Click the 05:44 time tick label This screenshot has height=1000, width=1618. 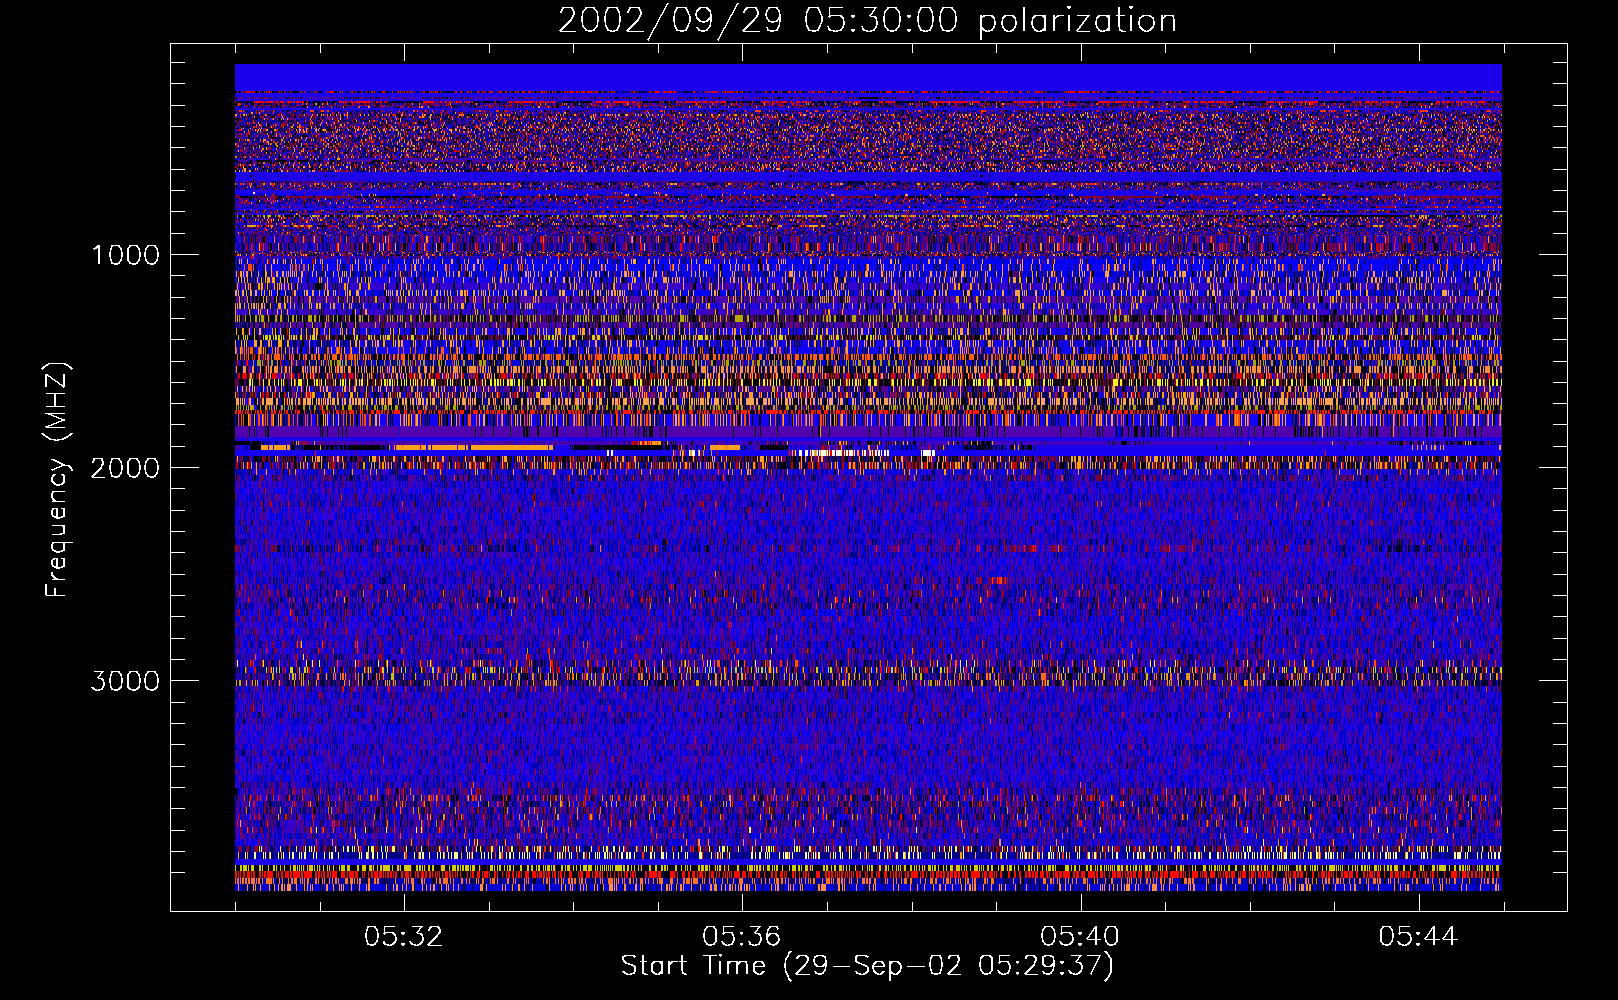click(x=1418, y=937)
